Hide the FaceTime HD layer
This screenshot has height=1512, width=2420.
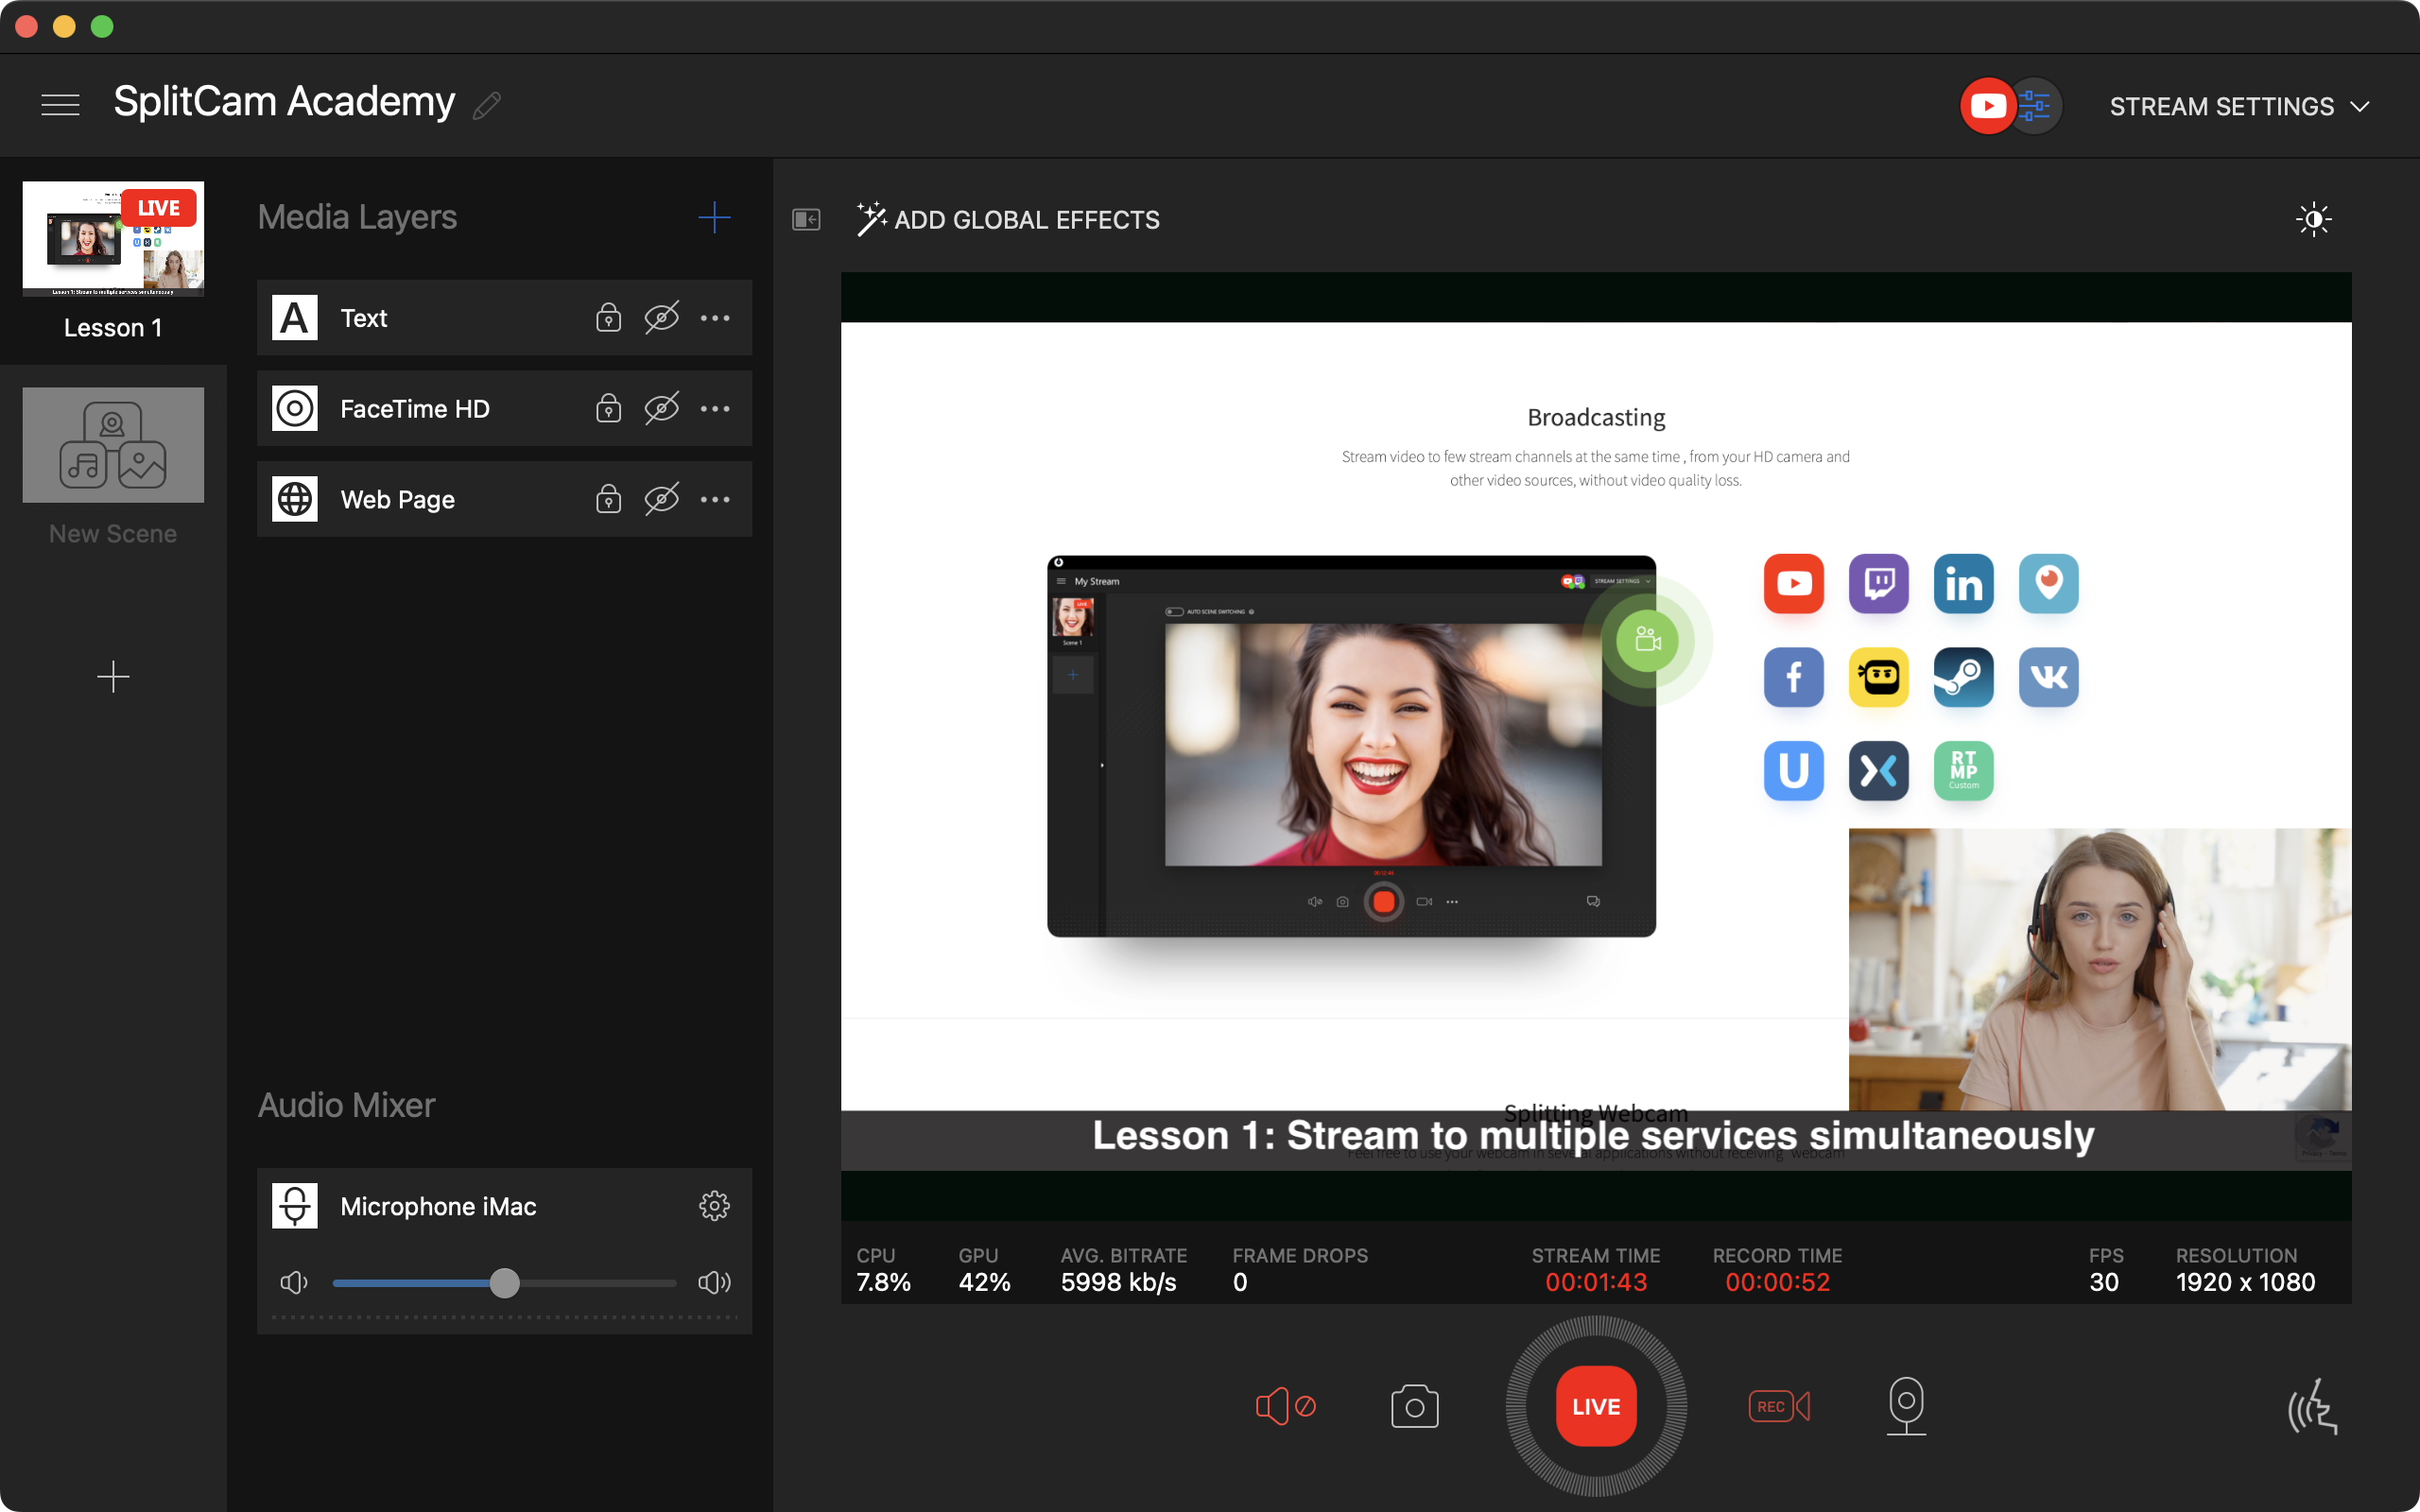coord(662,408)
